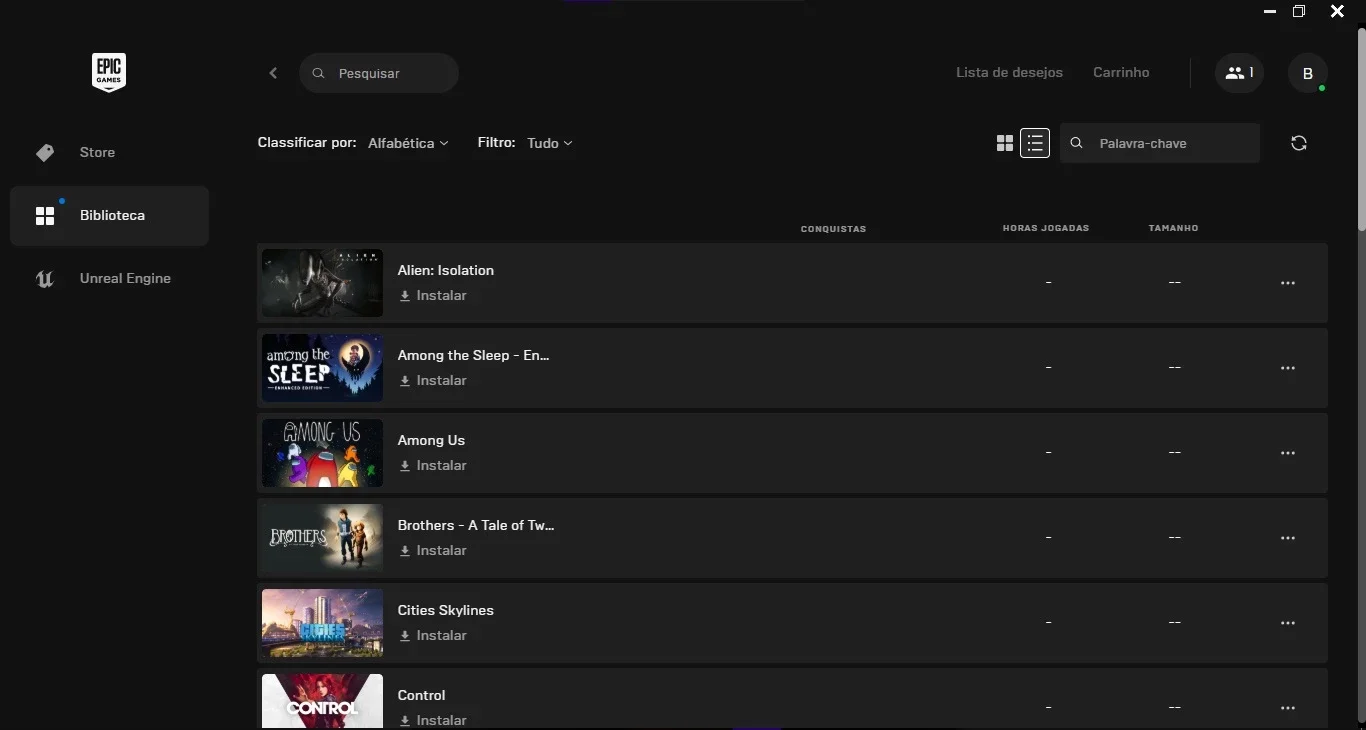
Task: Switch to list view layout
Action: tap(1035, 143)
